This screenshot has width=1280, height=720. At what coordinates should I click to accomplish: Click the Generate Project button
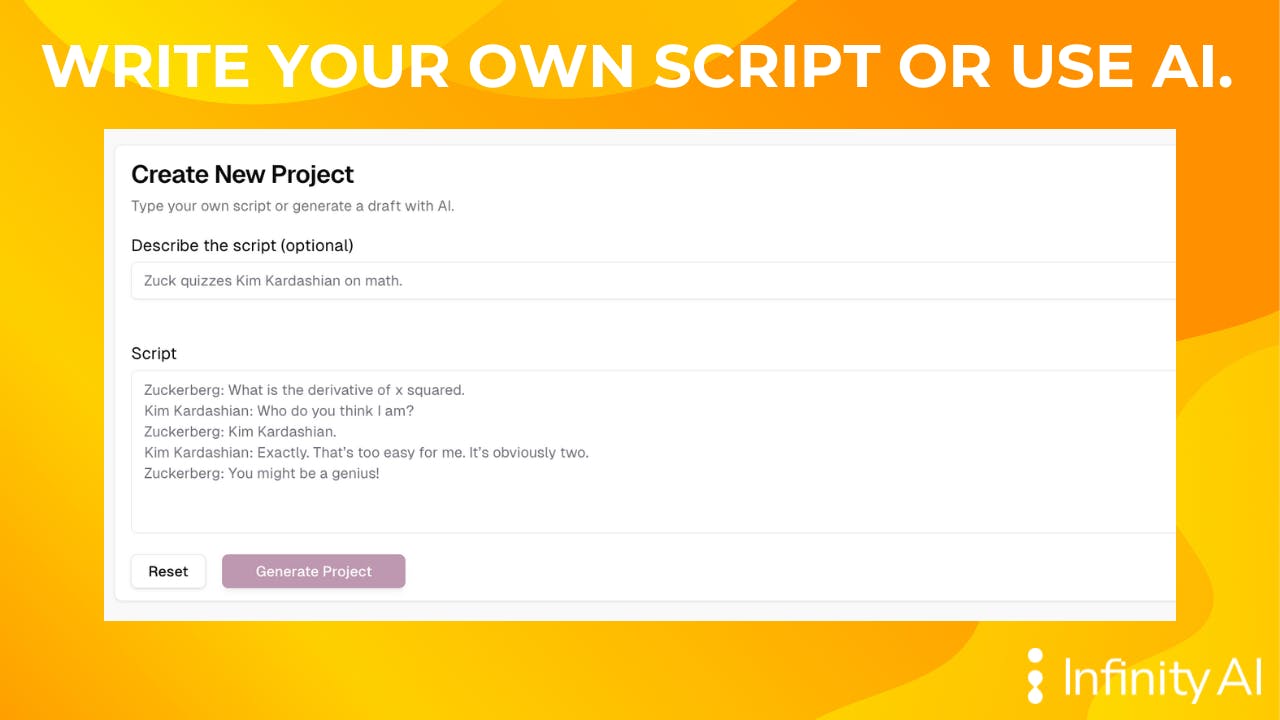coord(313,571)
